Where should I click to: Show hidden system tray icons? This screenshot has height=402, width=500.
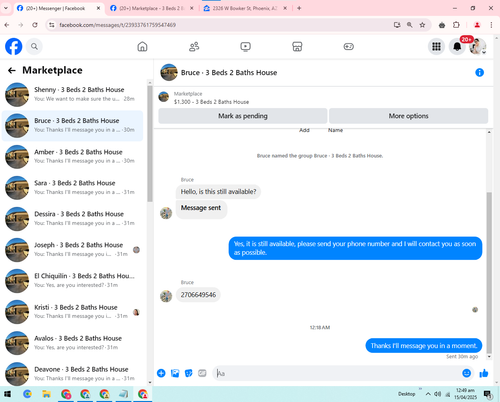coord(428,394)
